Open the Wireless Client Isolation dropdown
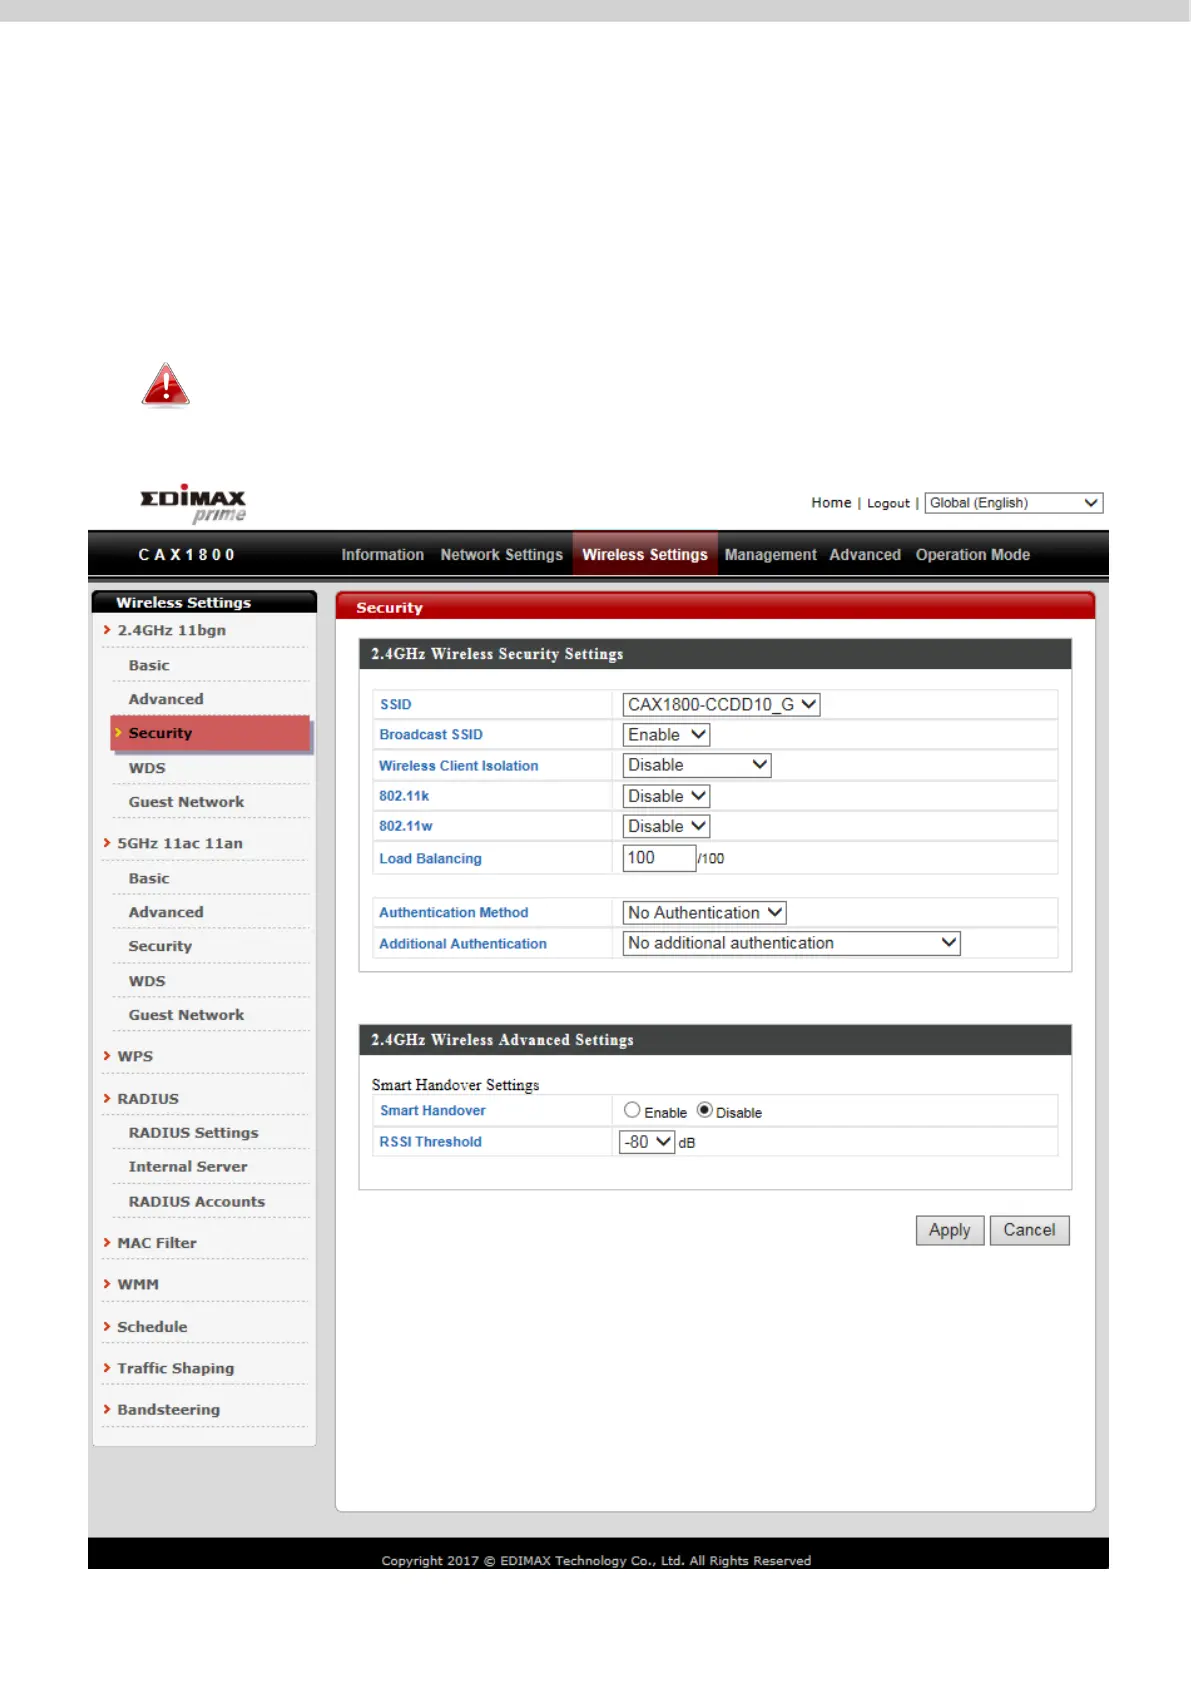 (x=697, y=765)
